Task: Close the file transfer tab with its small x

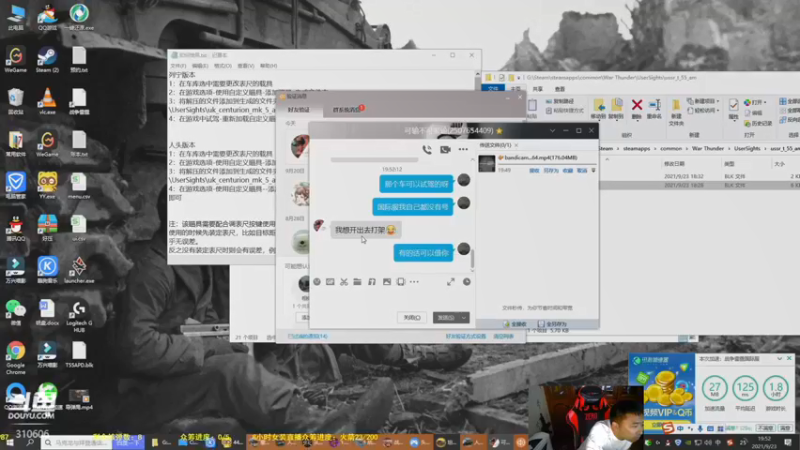Action: [x=516, y=145]
